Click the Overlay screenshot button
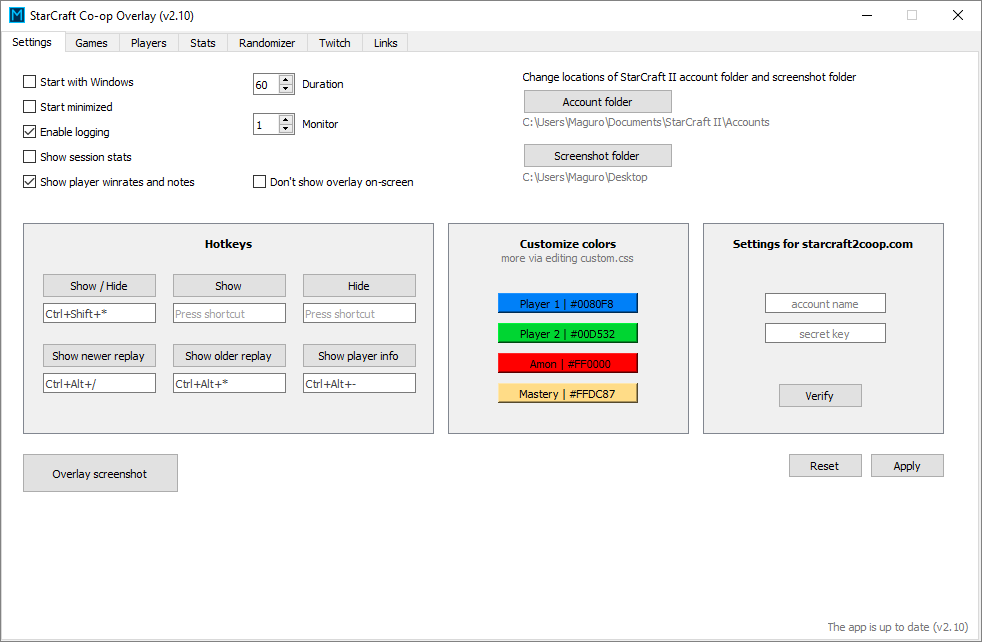 100,474
